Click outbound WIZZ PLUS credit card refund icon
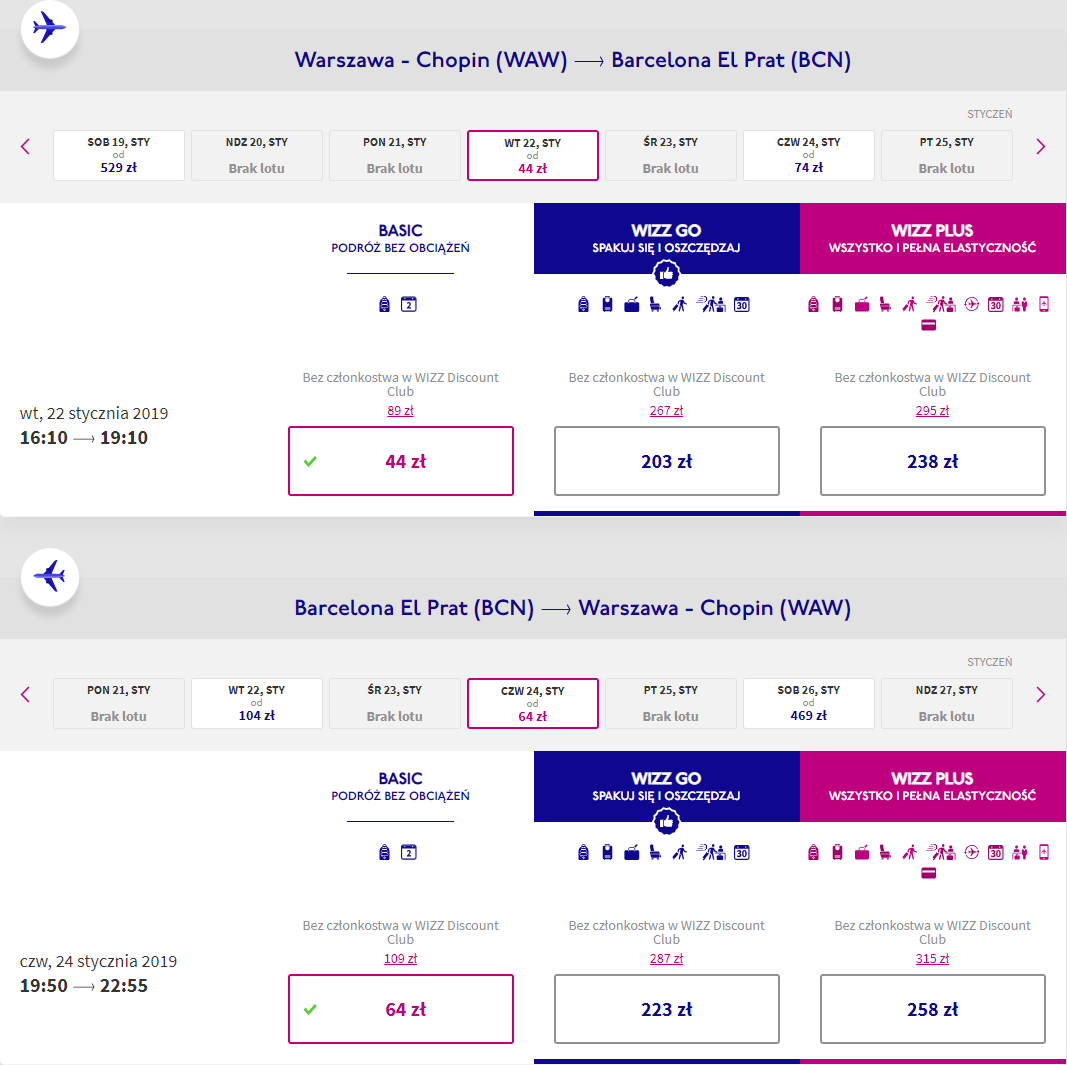 click(929, 325)
